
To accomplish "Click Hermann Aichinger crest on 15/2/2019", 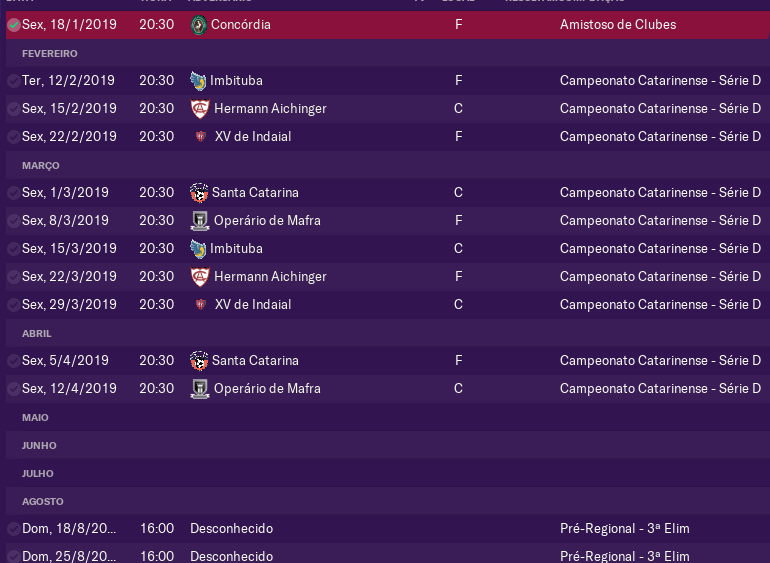I will [200, 109].
